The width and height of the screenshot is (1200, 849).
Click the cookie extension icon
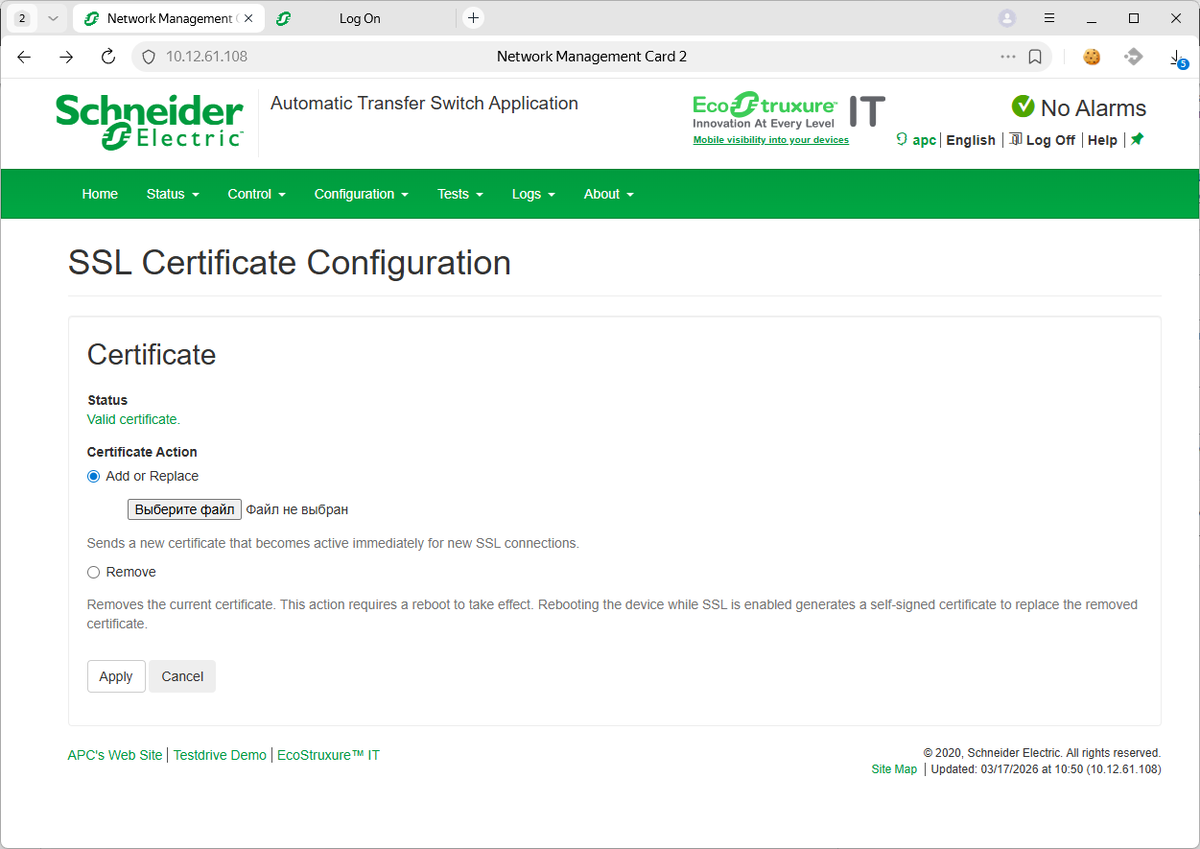coord(1092,57)
